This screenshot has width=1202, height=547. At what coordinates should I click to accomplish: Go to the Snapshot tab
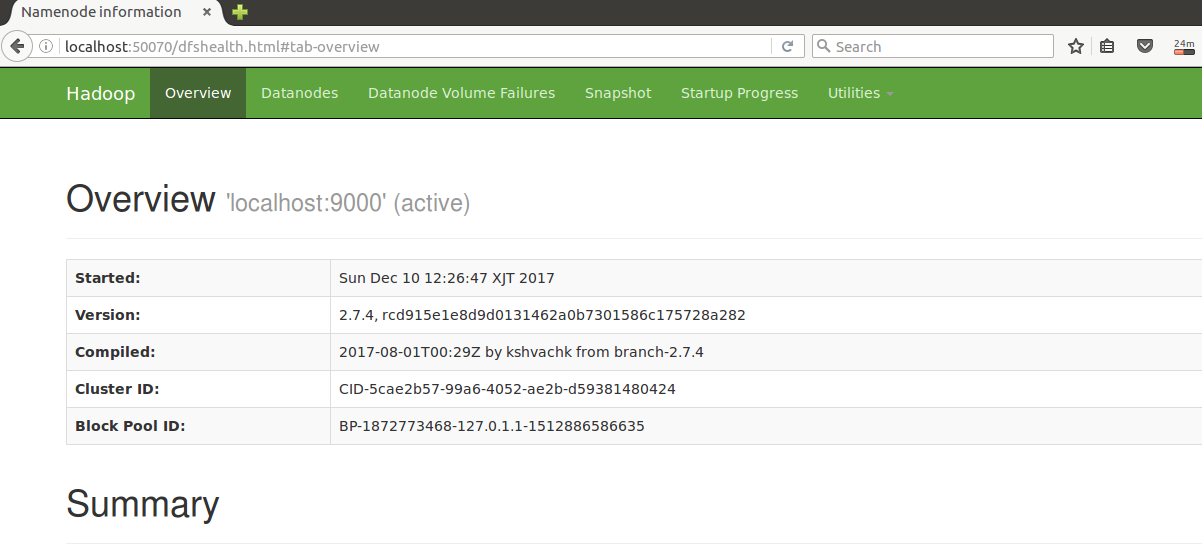618,93
